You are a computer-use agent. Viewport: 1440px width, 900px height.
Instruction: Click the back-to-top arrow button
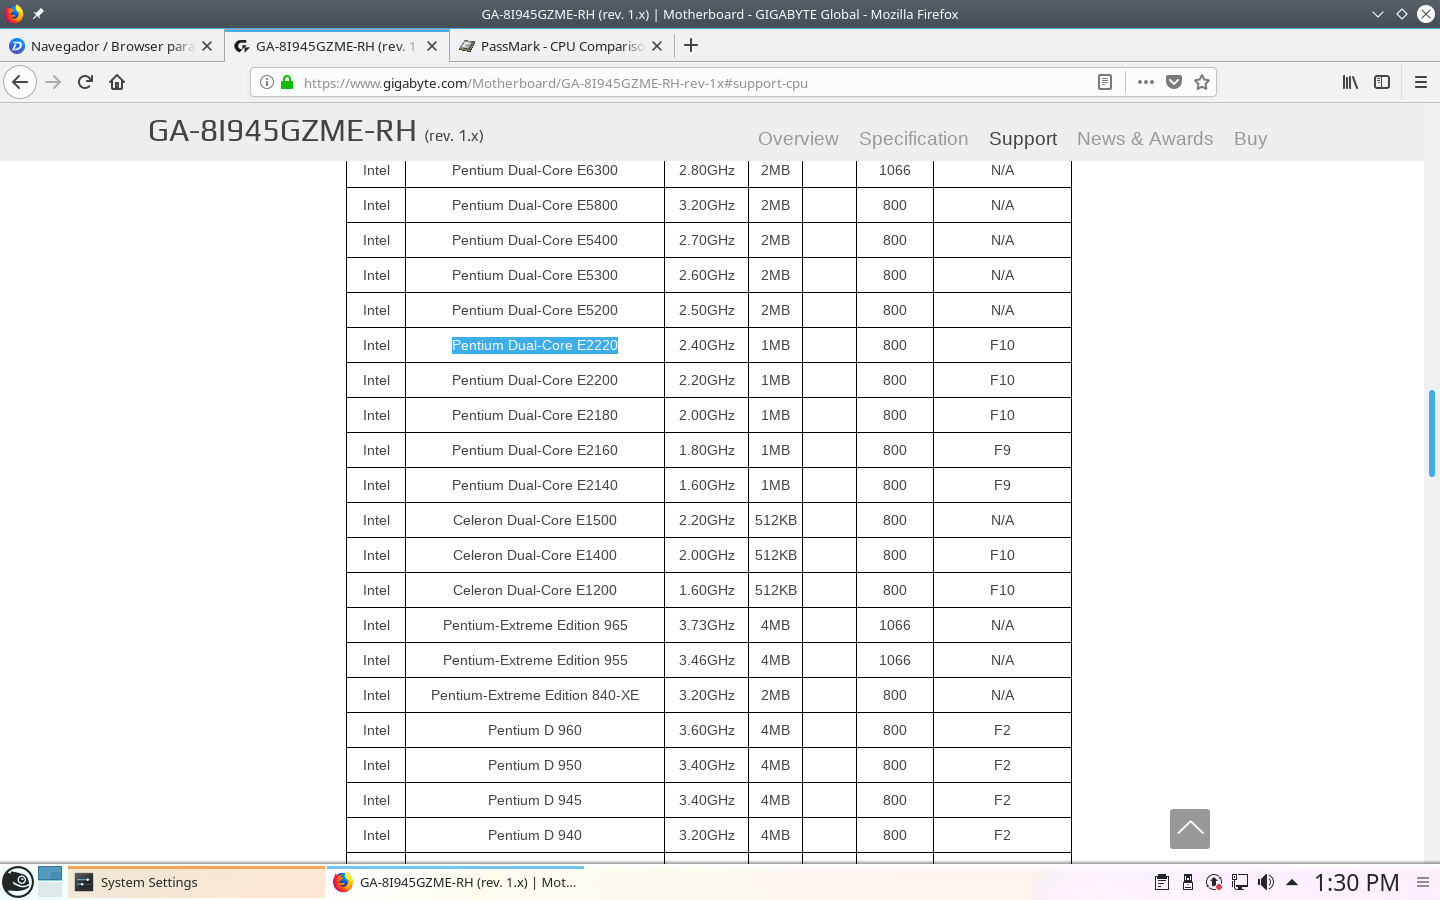[x=1190, y=829]
